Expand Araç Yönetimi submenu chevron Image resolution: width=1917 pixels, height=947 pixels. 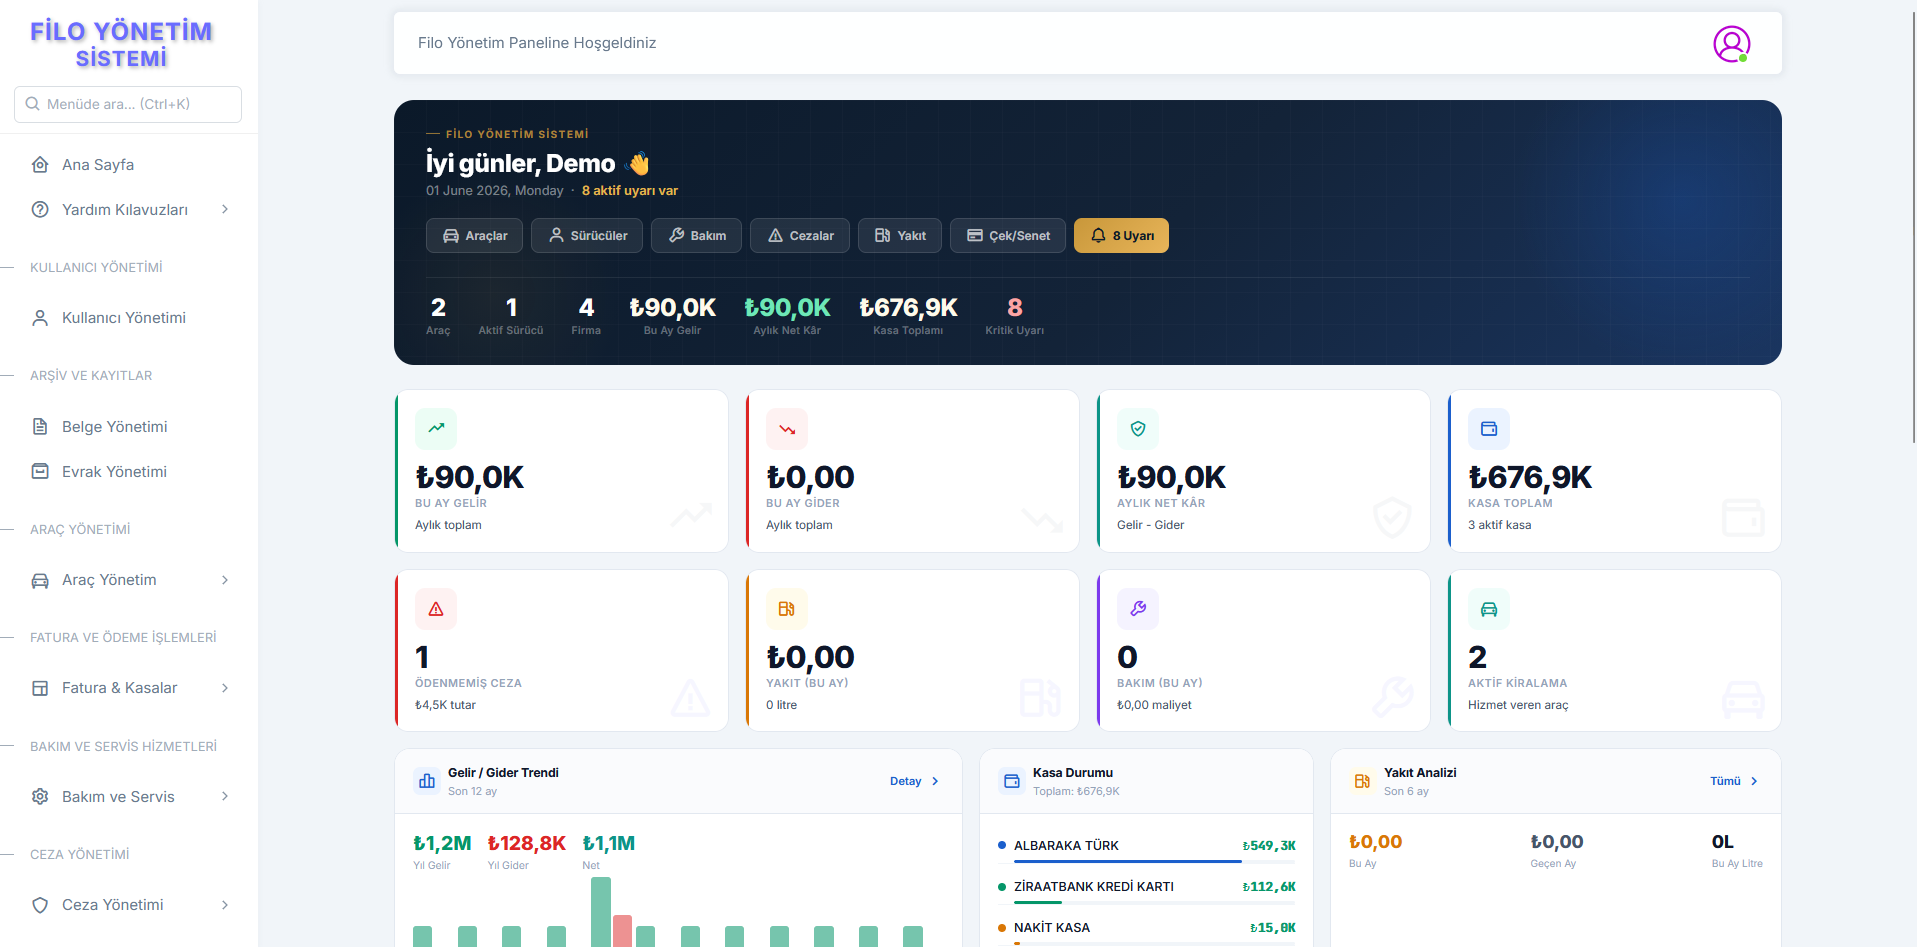click(x=225, y=580)
